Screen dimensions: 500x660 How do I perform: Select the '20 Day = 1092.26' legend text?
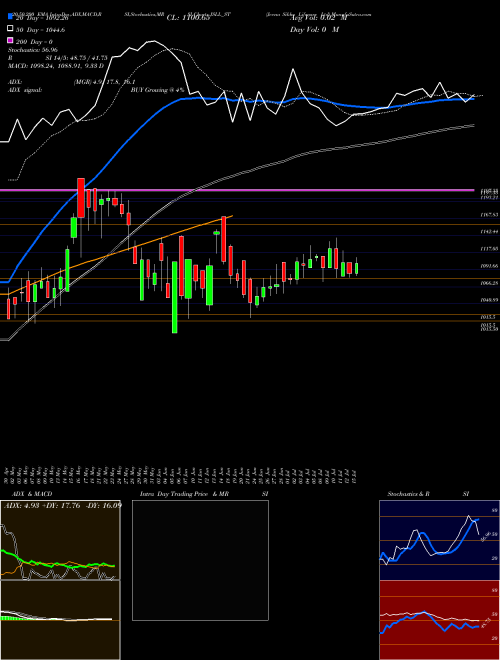click(42, 18)
